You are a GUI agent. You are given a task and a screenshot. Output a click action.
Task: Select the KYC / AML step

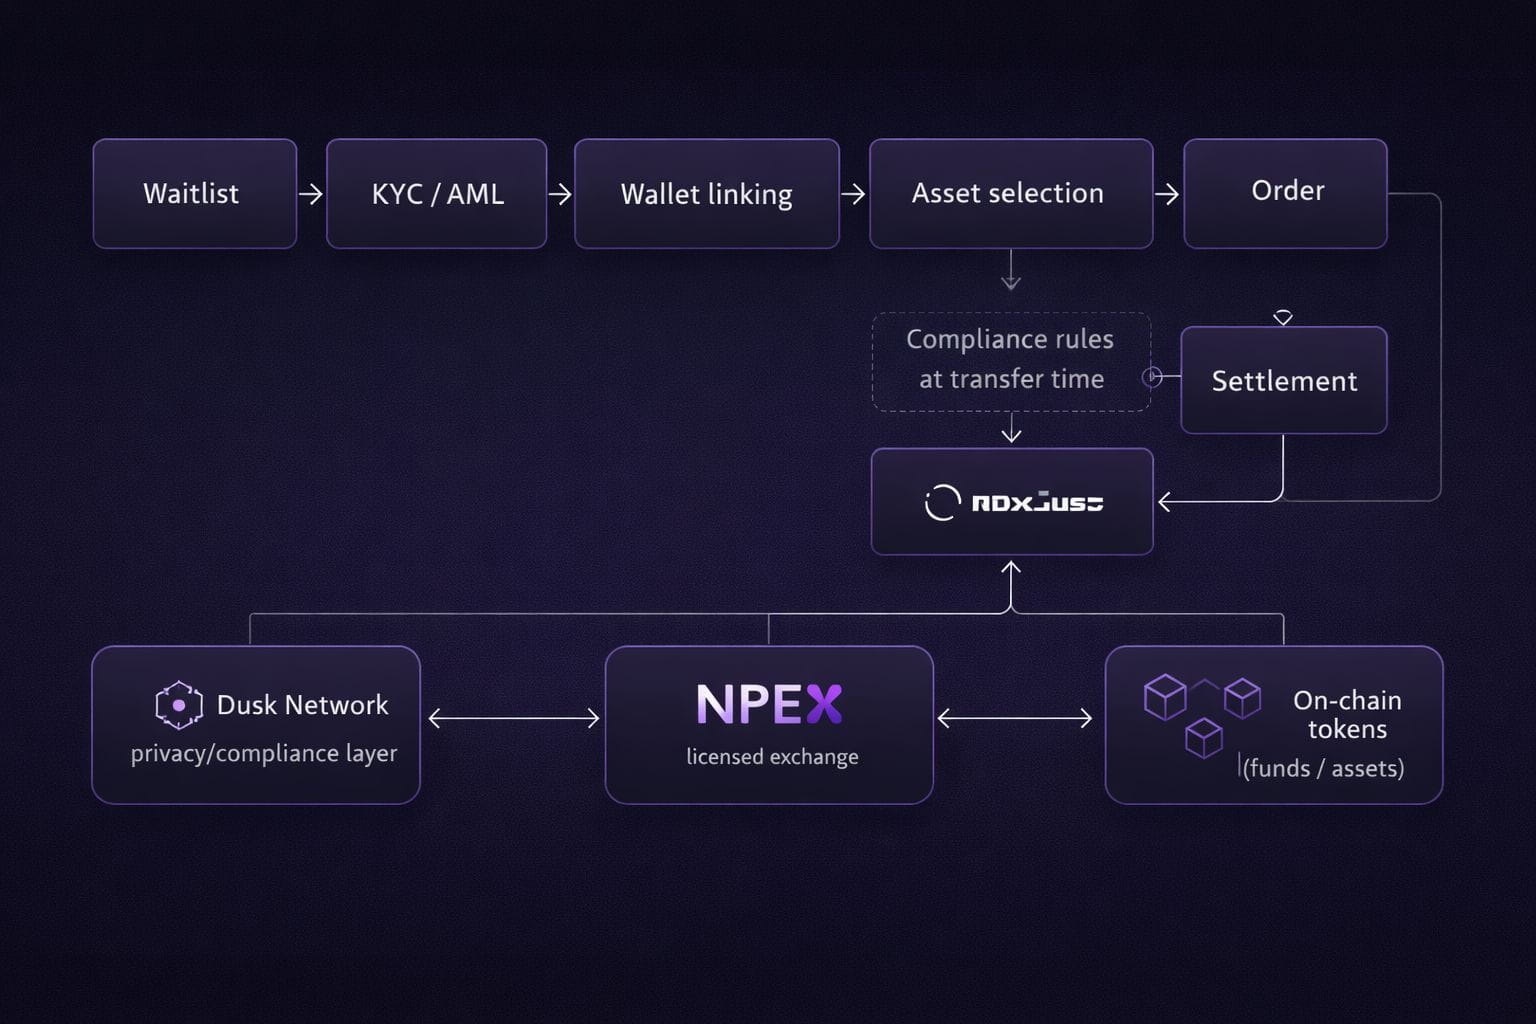point(436,193)
